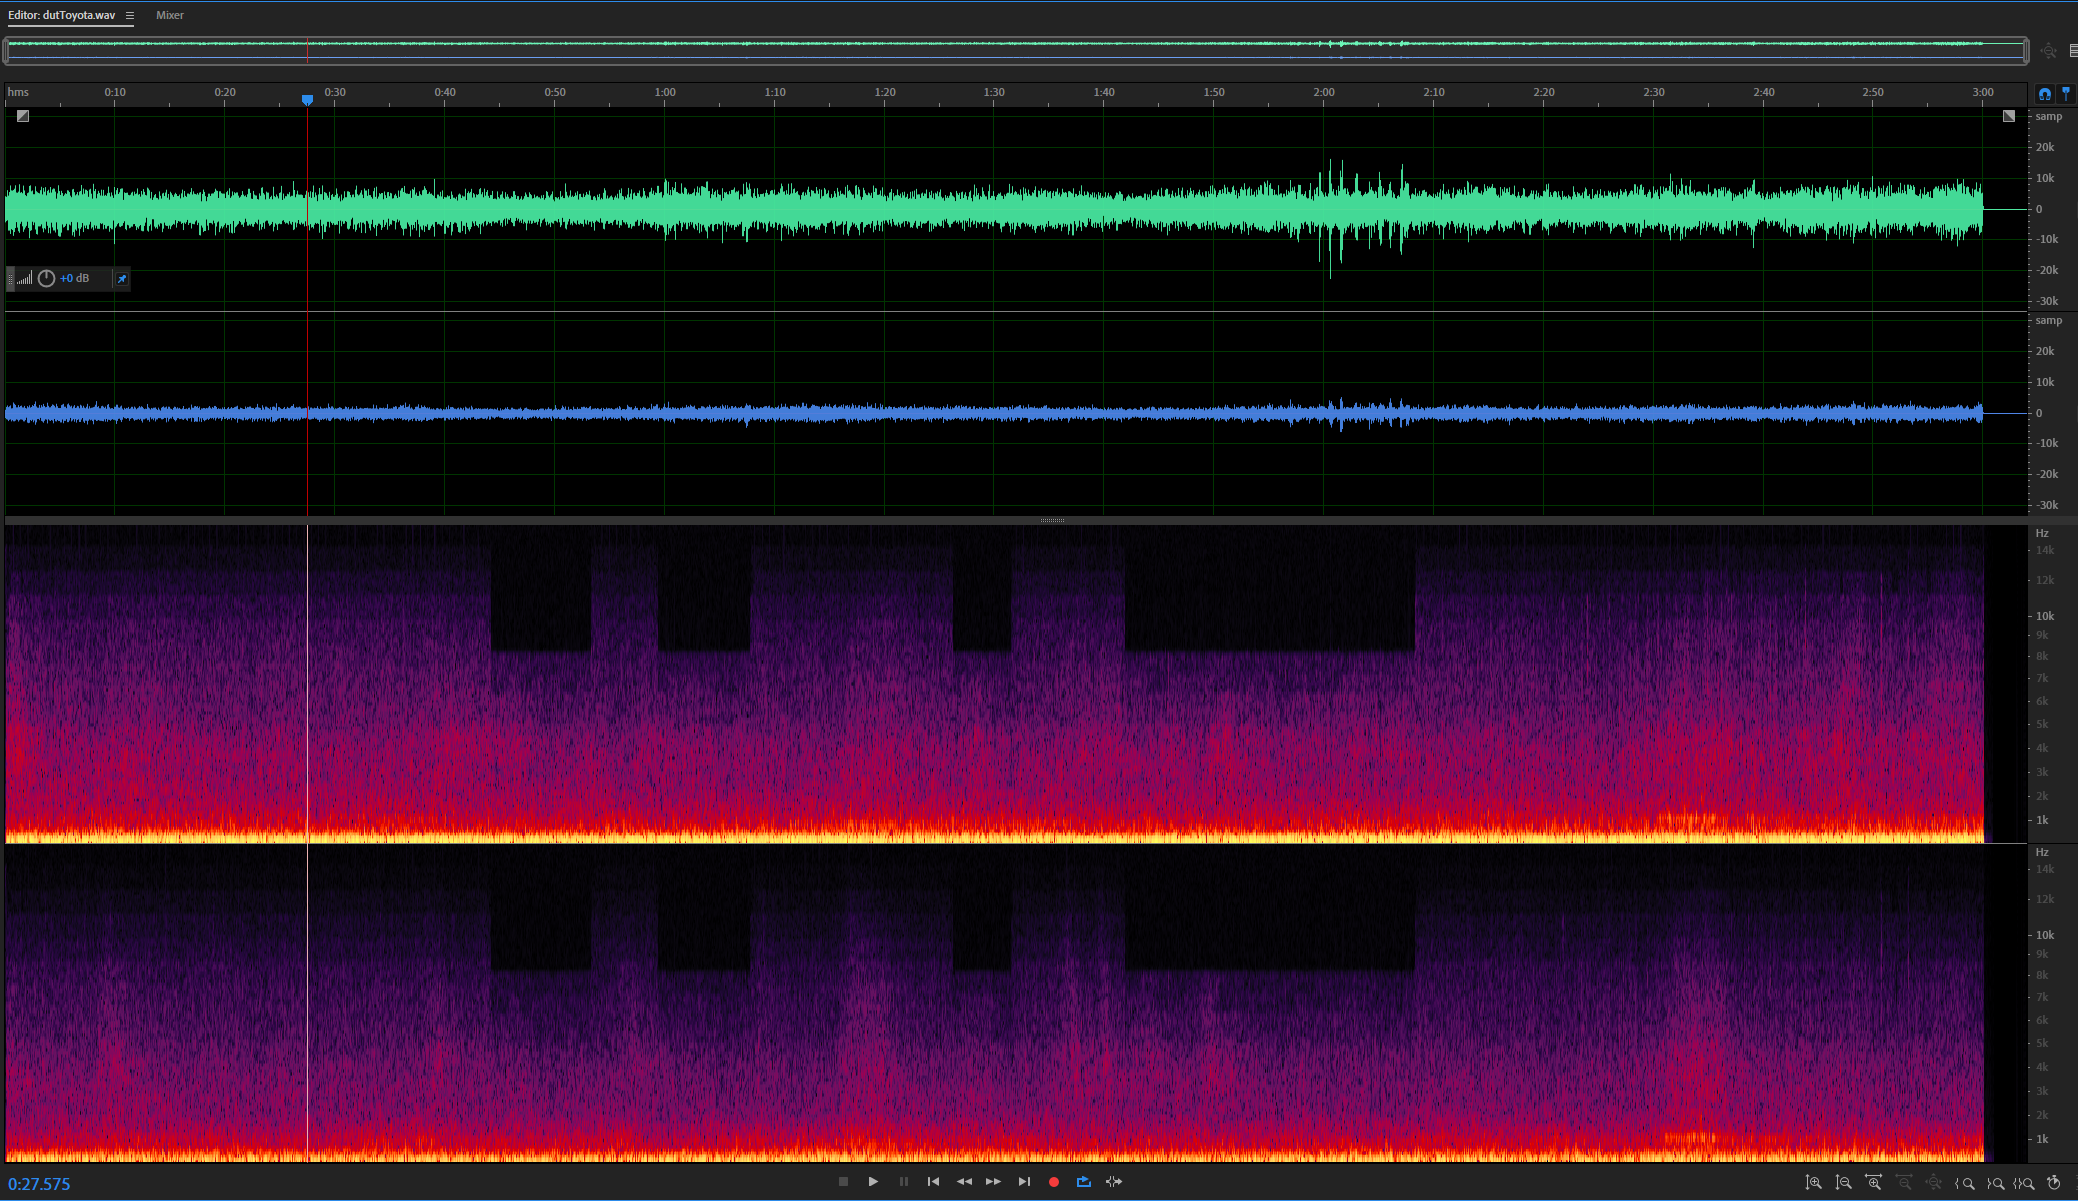Click the fade-out handle at waveform end
Viewport: 2078px width, 1201px height.
2008,116
